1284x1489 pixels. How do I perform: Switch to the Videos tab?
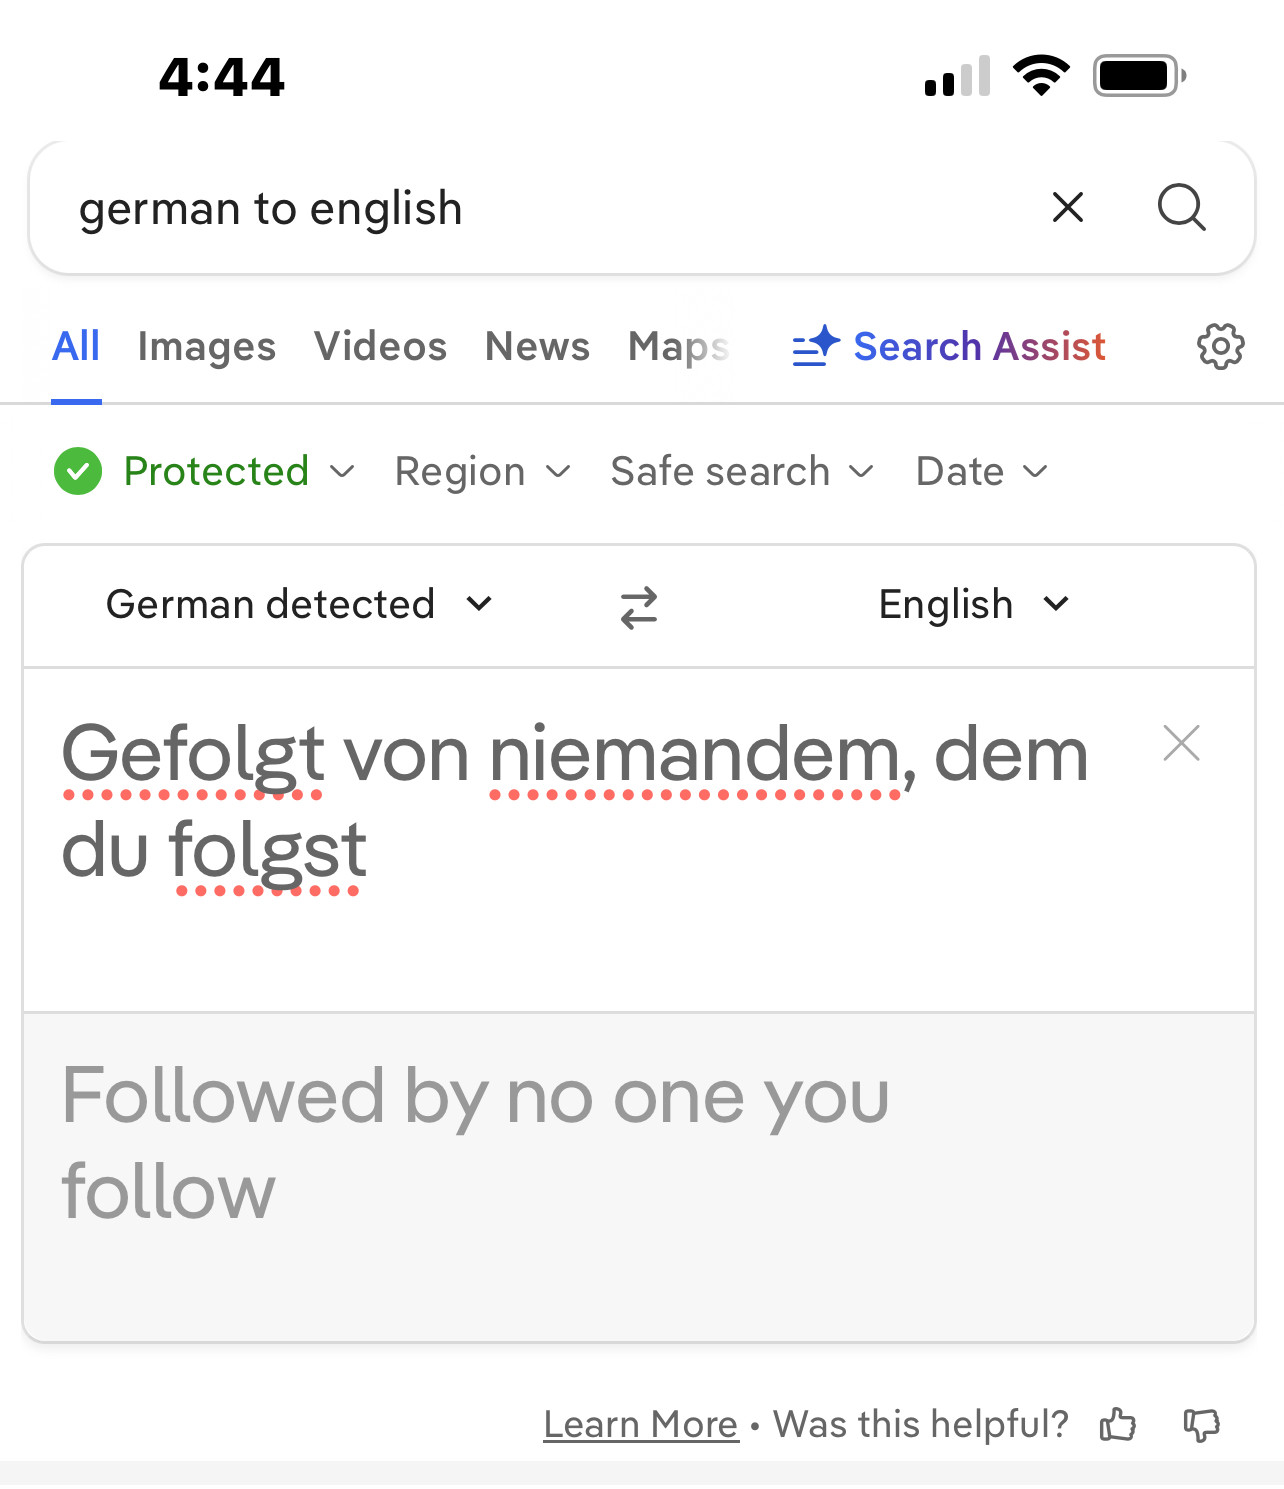pos(380,347)
